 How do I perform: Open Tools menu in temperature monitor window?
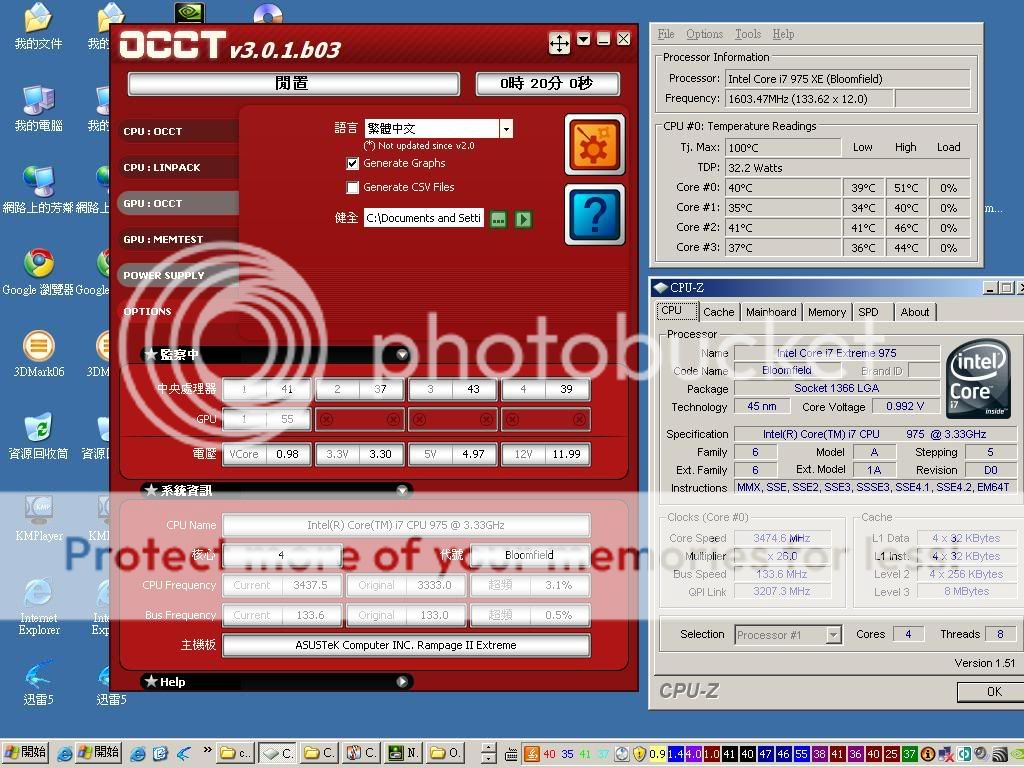[748, 34]
